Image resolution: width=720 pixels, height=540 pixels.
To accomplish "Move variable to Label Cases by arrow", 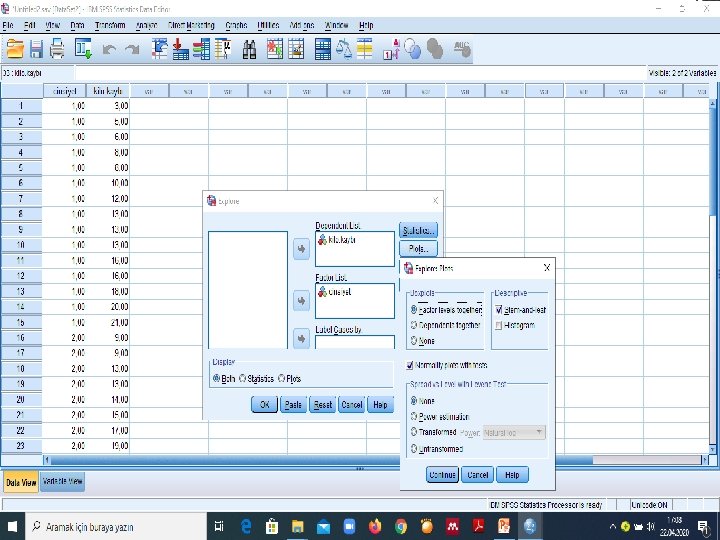I will [301, 338].
